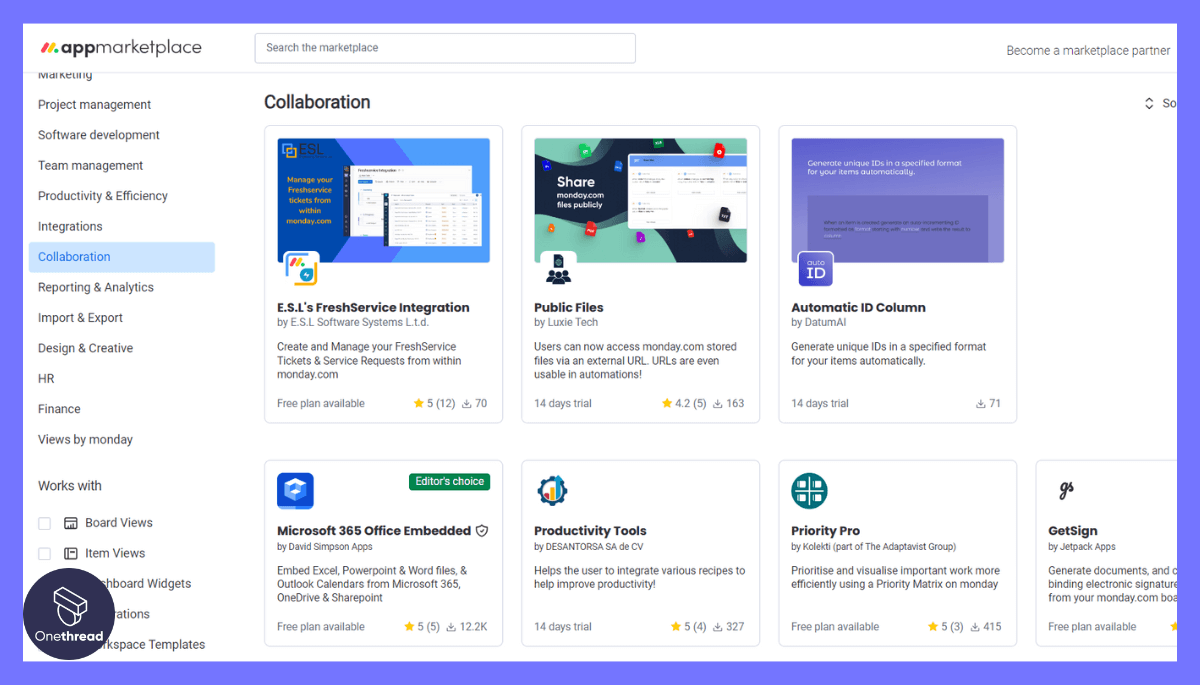
Task: Enable the Board Views checkbox
Action: point(44,523)
